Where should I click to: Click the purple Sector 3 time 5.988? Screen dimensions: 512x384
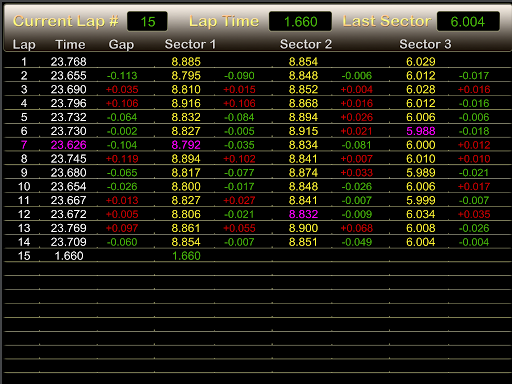tap(421, 131)
